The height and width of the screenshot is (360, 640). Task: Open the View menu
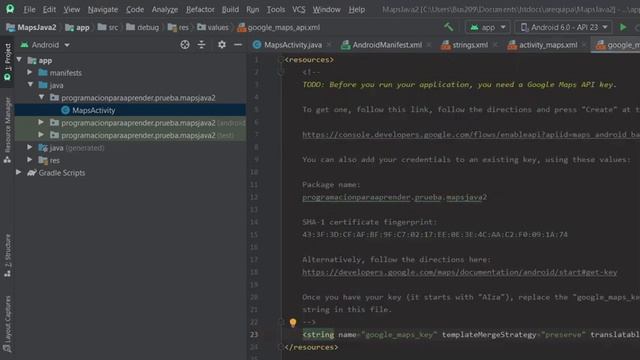[x=72, y=9]
